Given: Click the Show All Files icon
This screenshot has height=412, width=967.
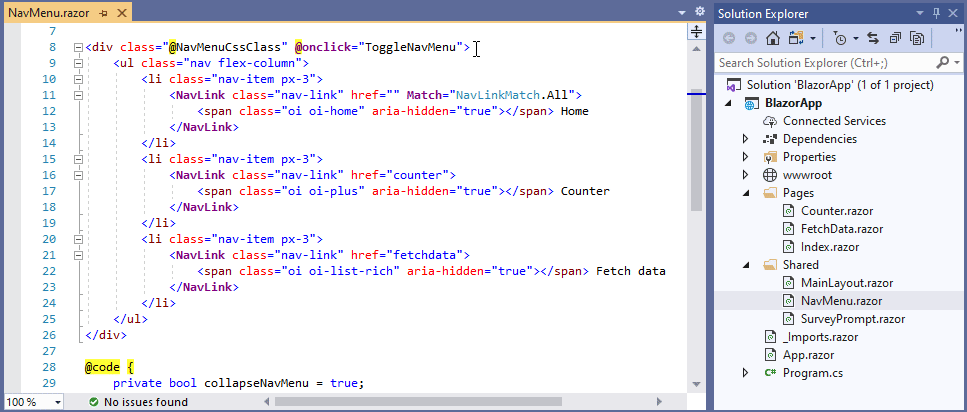Looking at the screenshot, I should point(918,38).
